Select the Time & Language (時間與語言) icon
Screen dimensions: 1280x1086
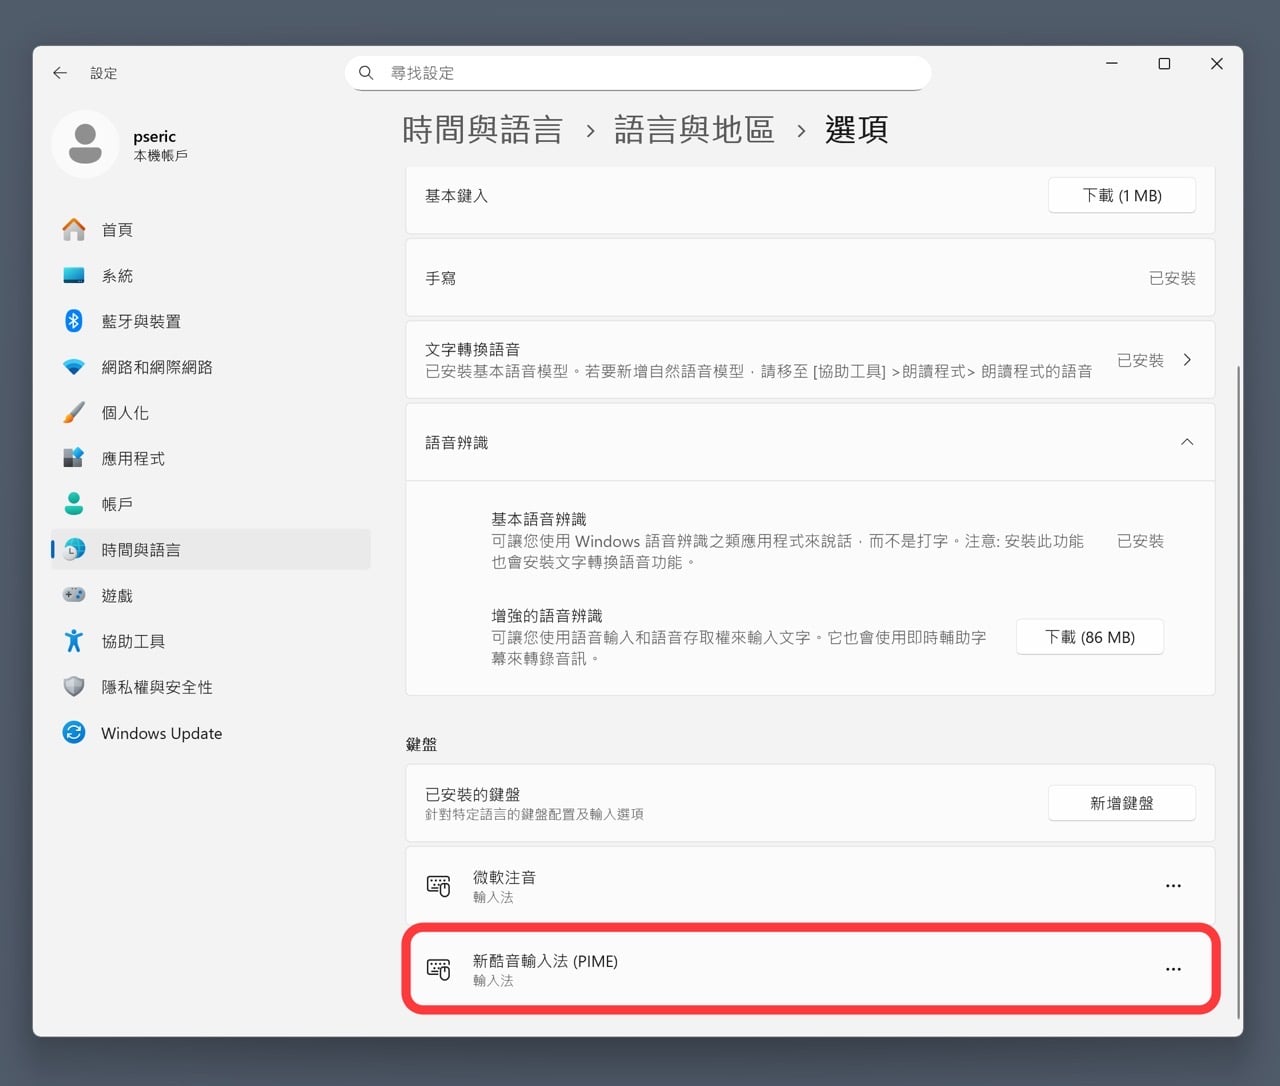tap(74, 550)
